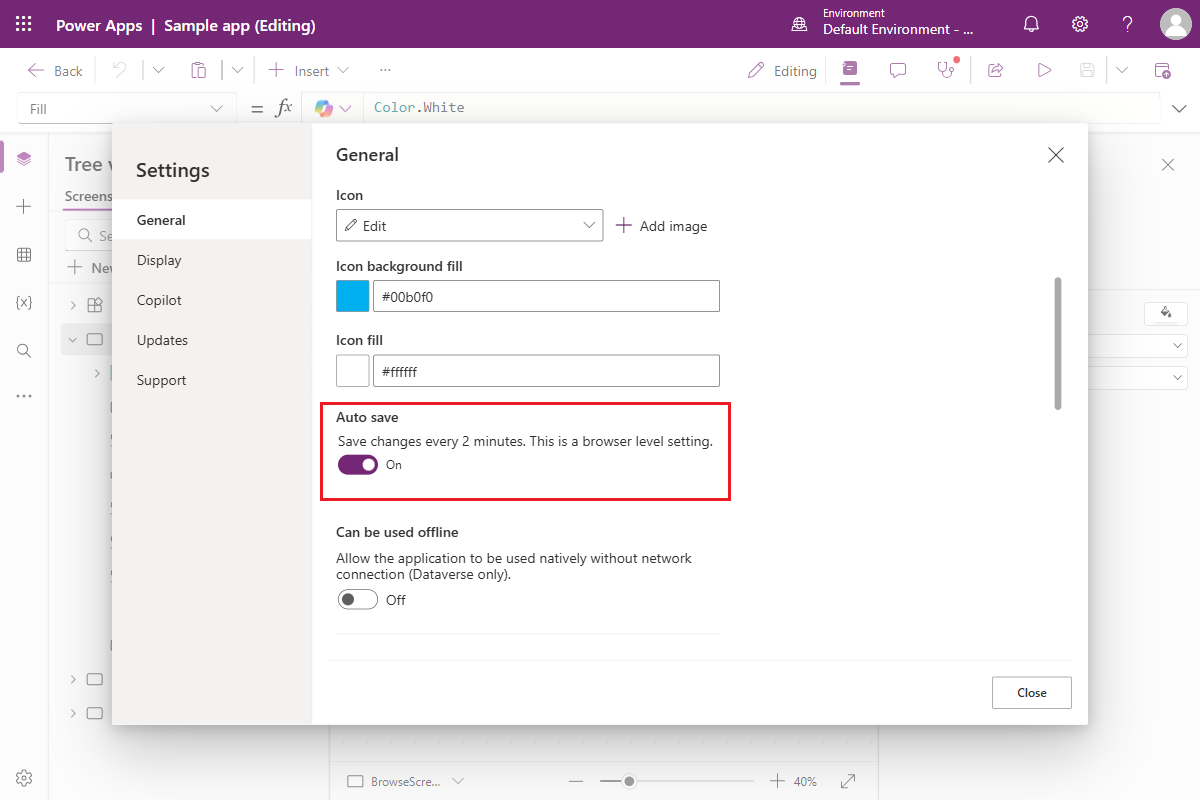Select the Copilot settings tab
The width and height of the screenshot is (1200, 800).
[212, 300]
